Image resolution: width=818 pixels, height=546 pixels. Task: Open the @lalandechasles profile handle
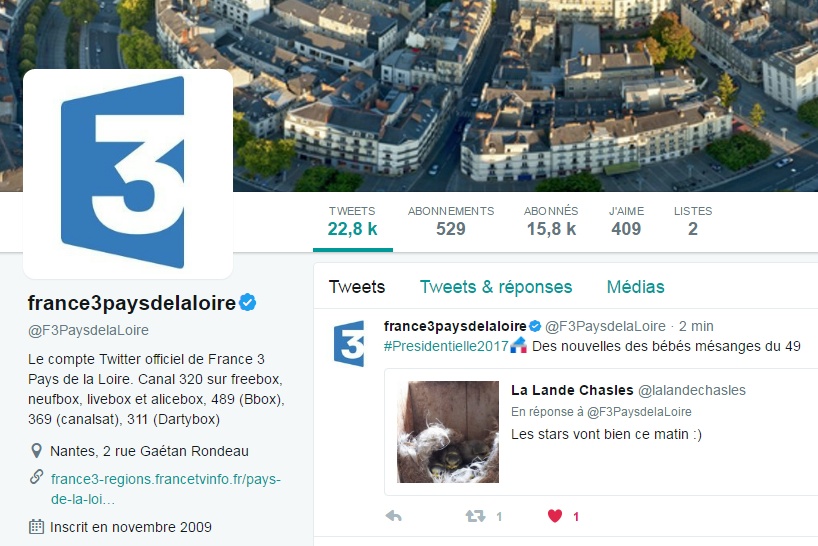pos(692,390)
